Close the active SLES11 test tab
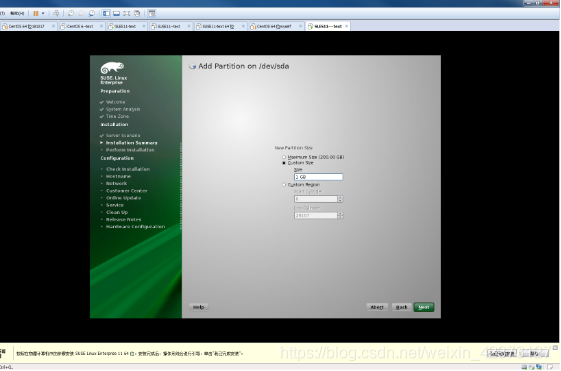561x371 pixels. click(x=346, y=26)
